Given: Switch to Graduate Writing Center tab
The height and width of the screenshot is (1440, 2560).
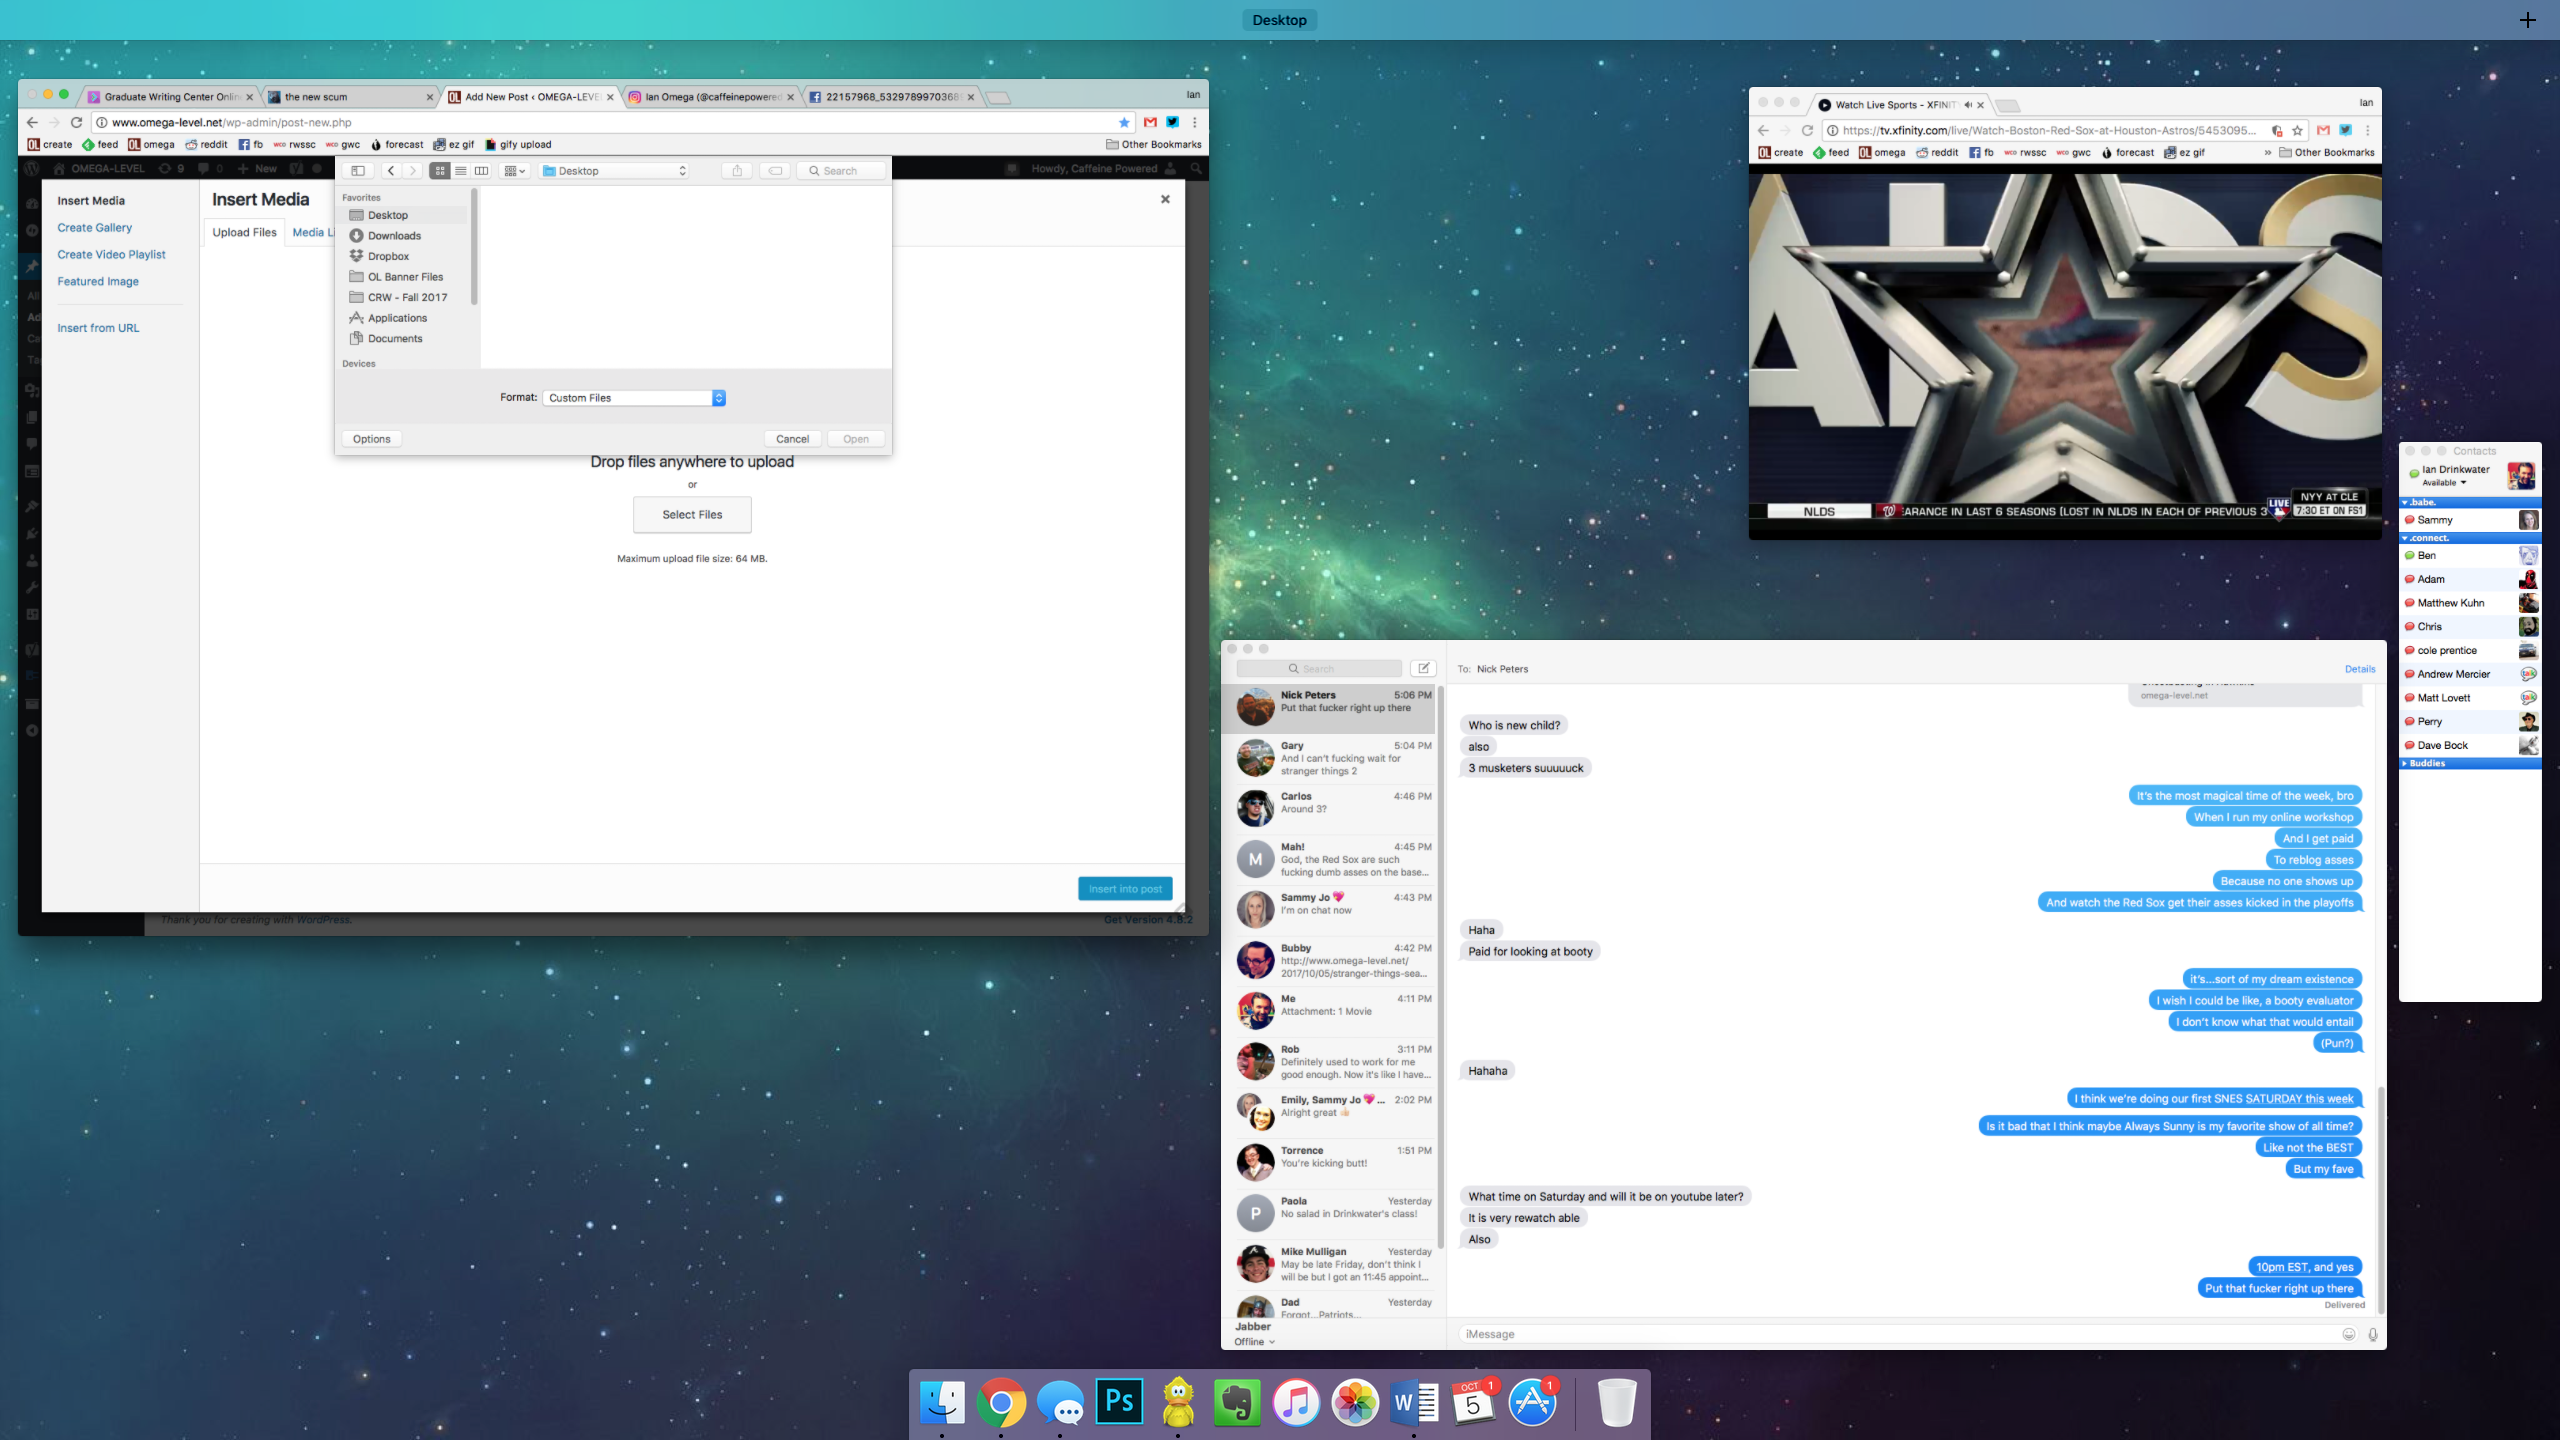Looking at the screenshot, I should pos(170,97).
